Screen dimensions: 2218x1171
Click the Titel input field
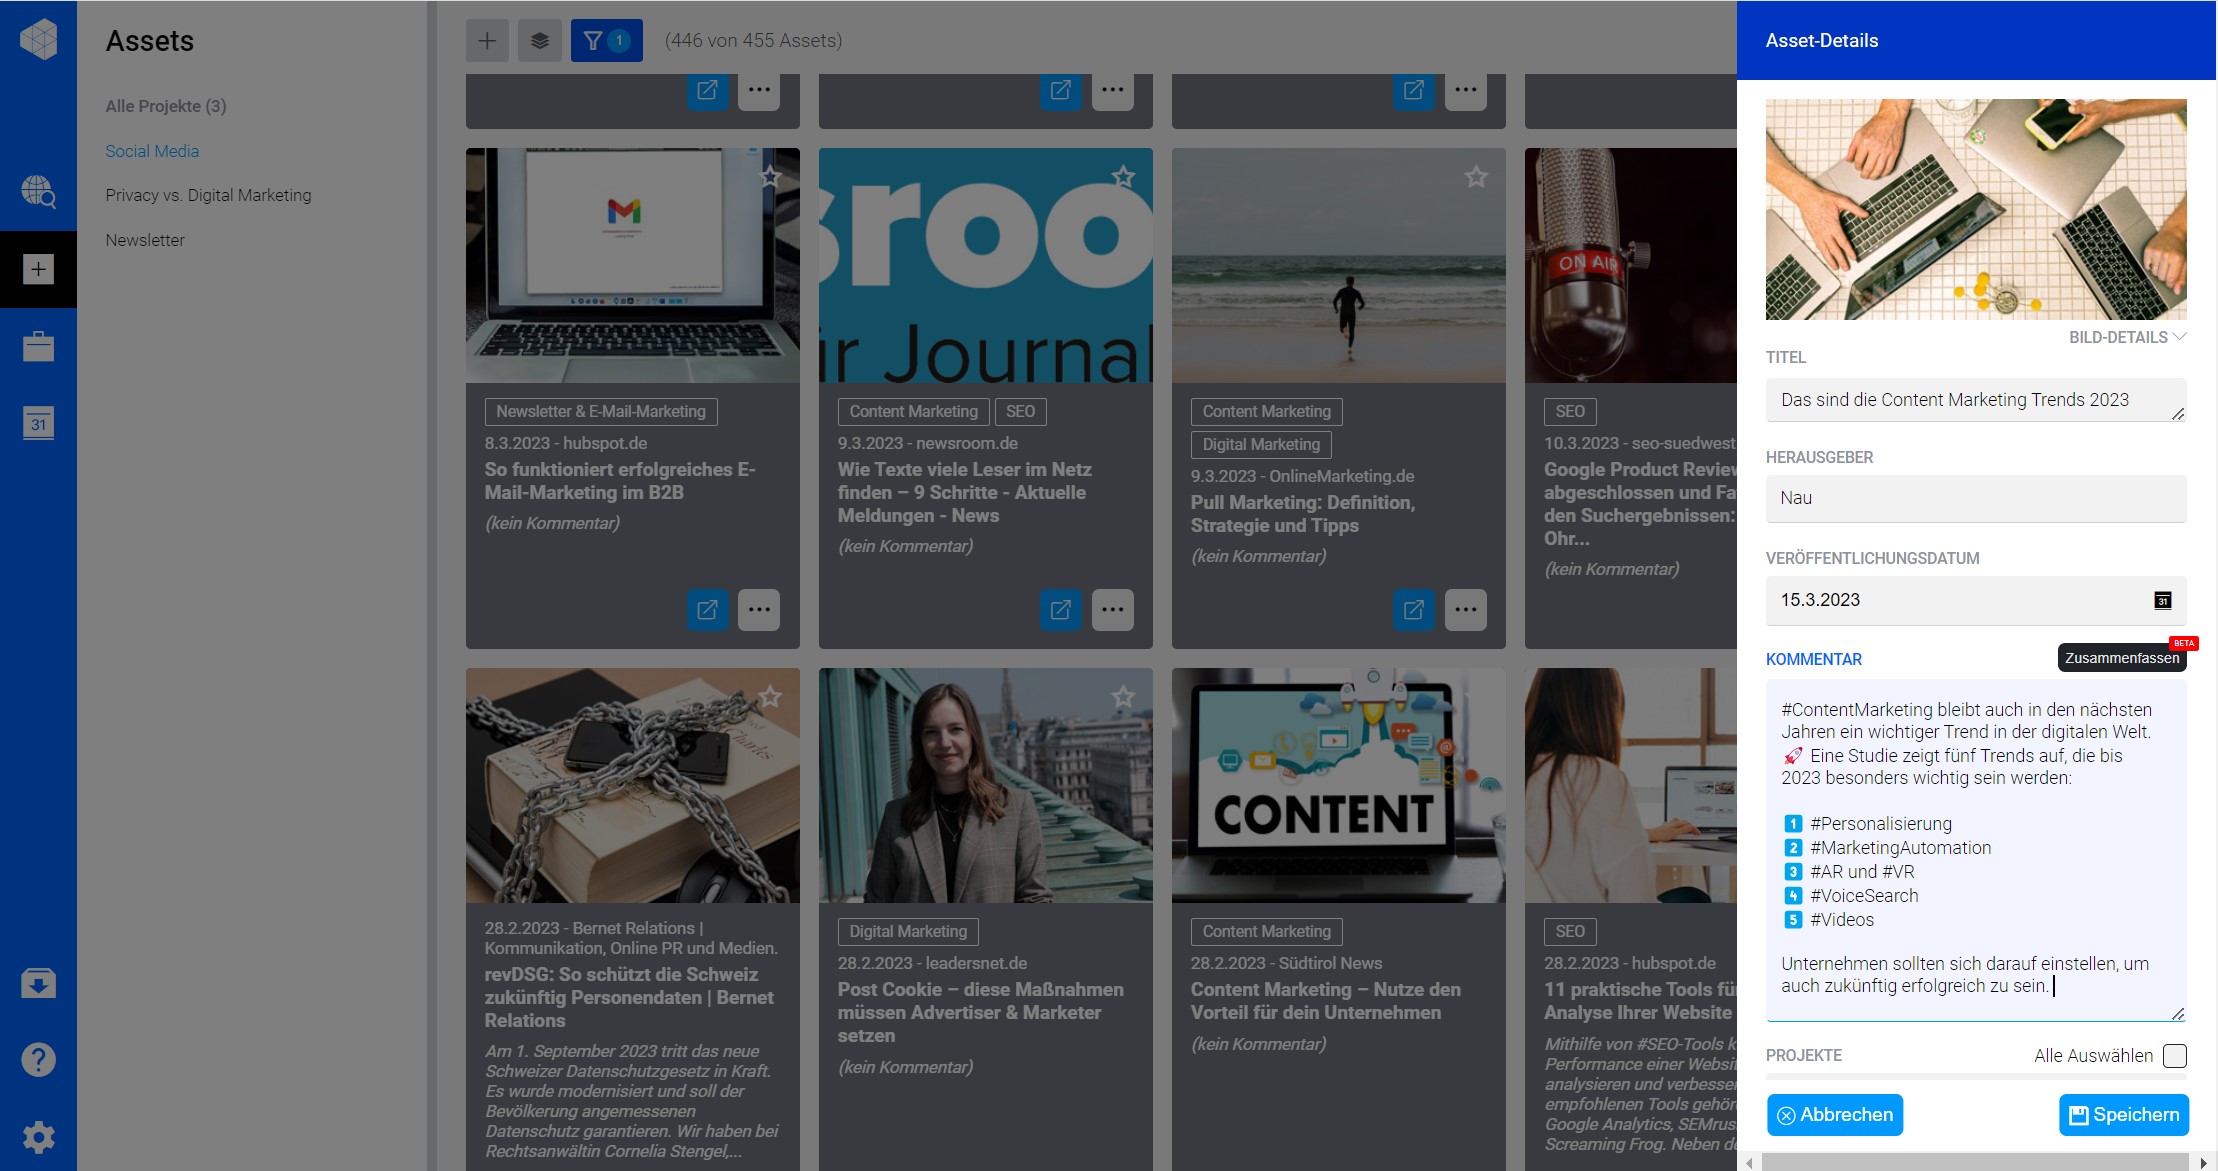[1976, 400]
